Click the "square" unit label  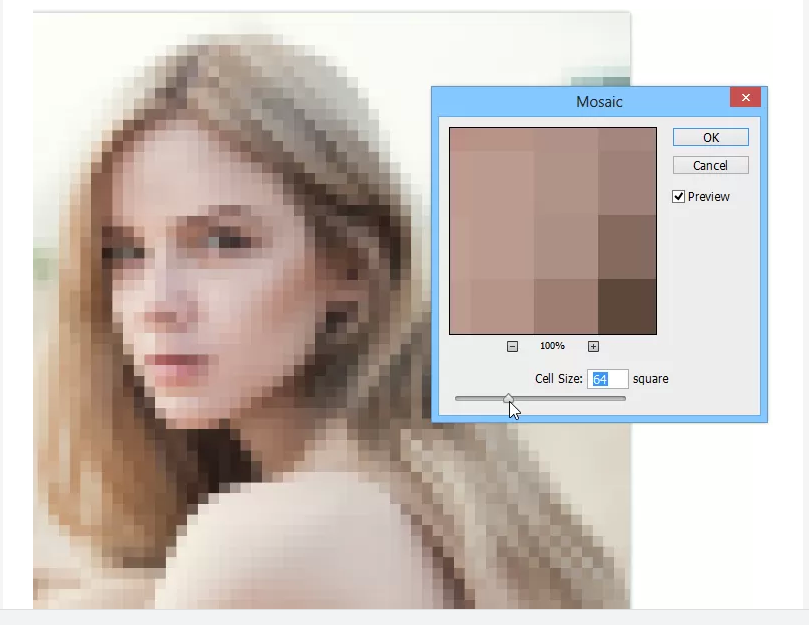click(650, 379)
